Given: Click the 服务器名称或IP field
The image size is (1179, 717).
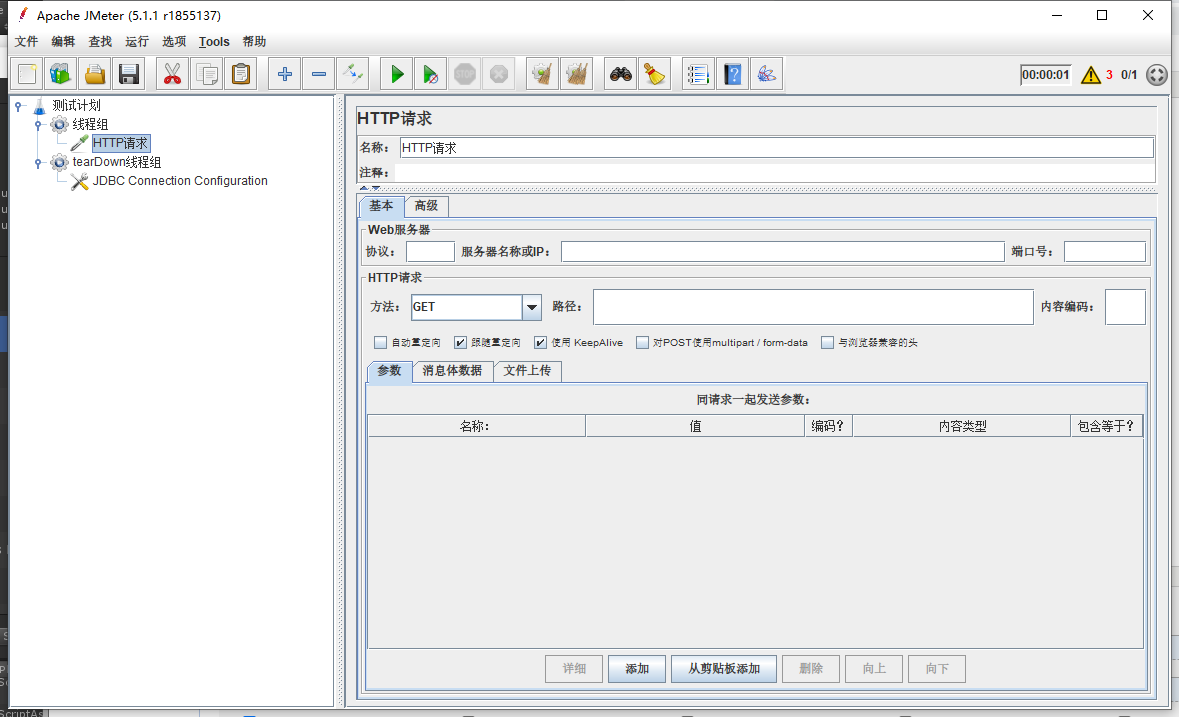Looking at the screenshot, I should 783,252.
